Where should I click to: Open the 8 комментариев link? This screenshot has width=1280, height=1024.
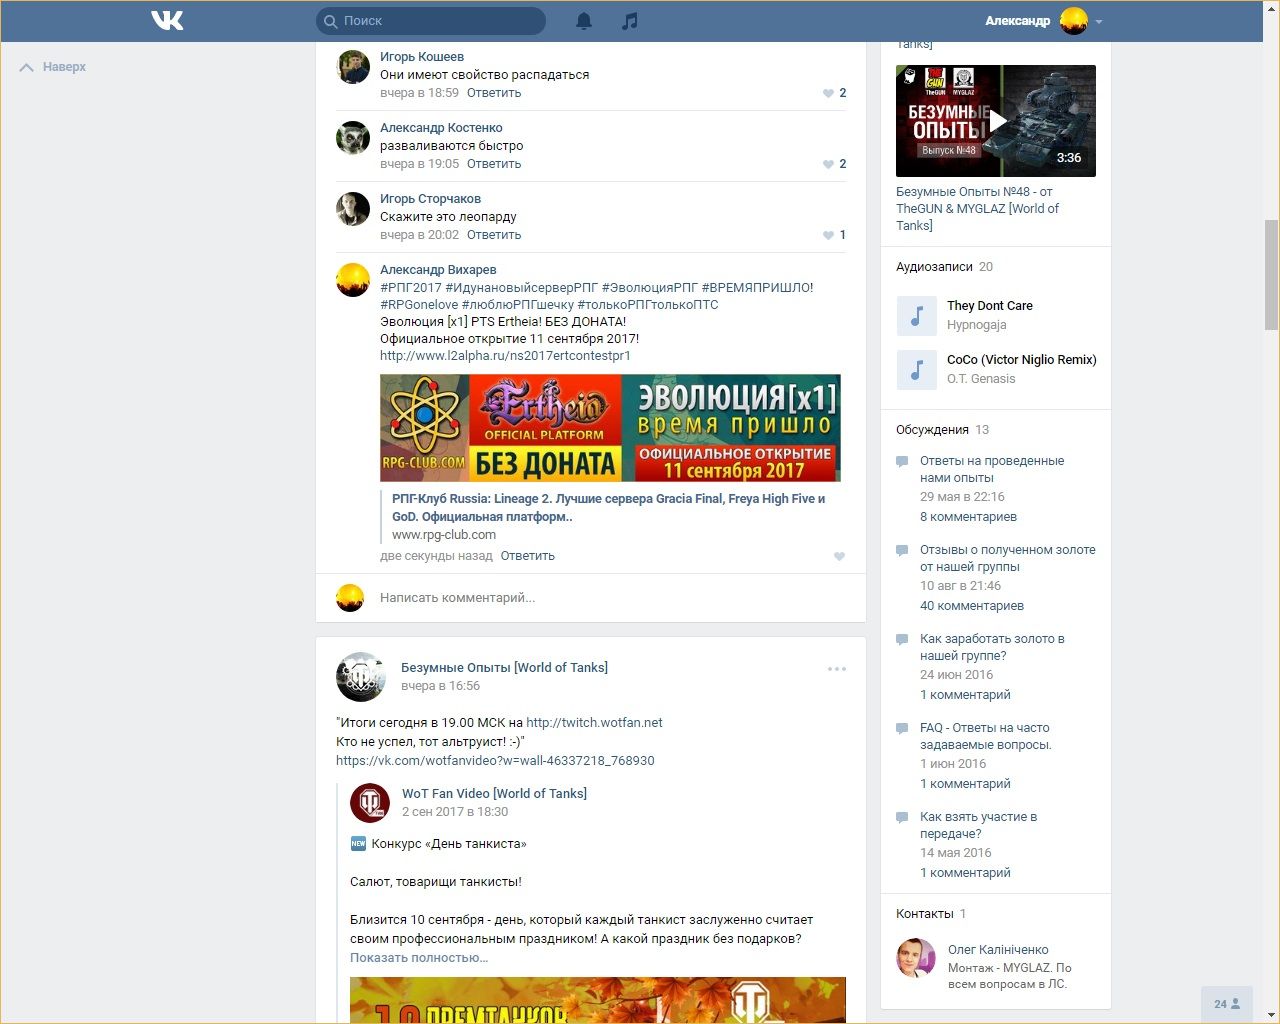tap(968, 517)
